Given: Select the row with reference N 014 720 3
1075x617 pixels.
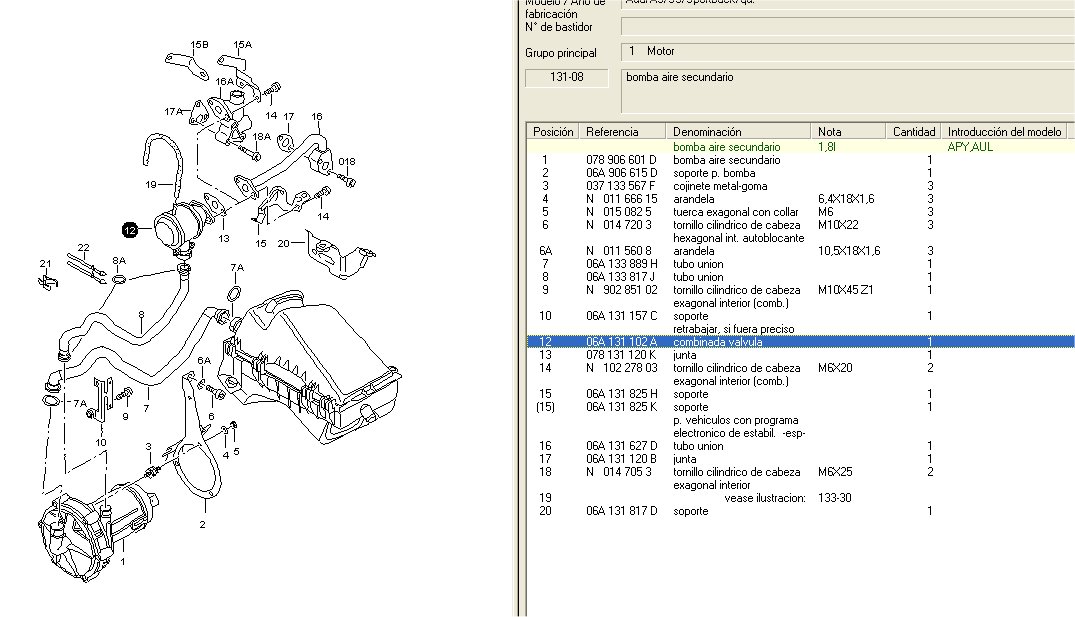Looking at the screenshot, I should [800, 232].
